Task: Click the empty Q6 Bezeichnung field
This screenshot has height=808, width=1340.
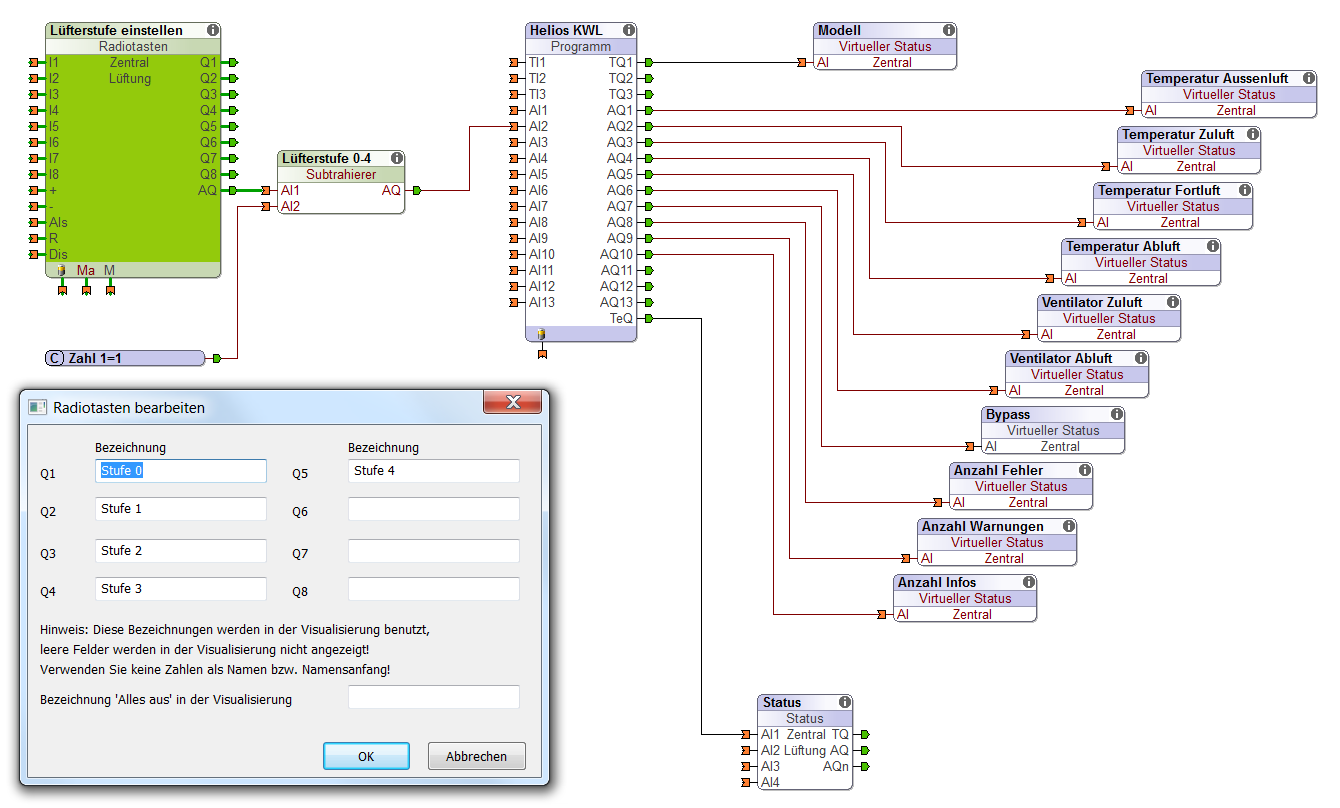Action: (433, 510)
